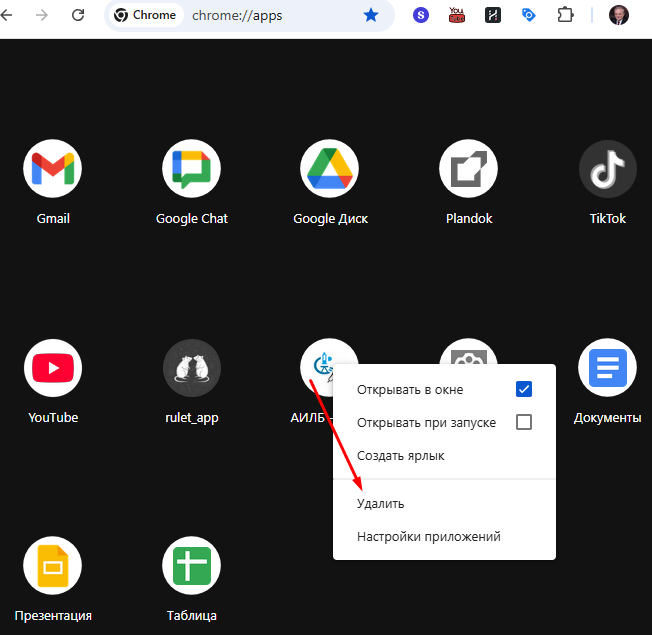
Task: Open the Документы app
Action: tap(607, 368)
